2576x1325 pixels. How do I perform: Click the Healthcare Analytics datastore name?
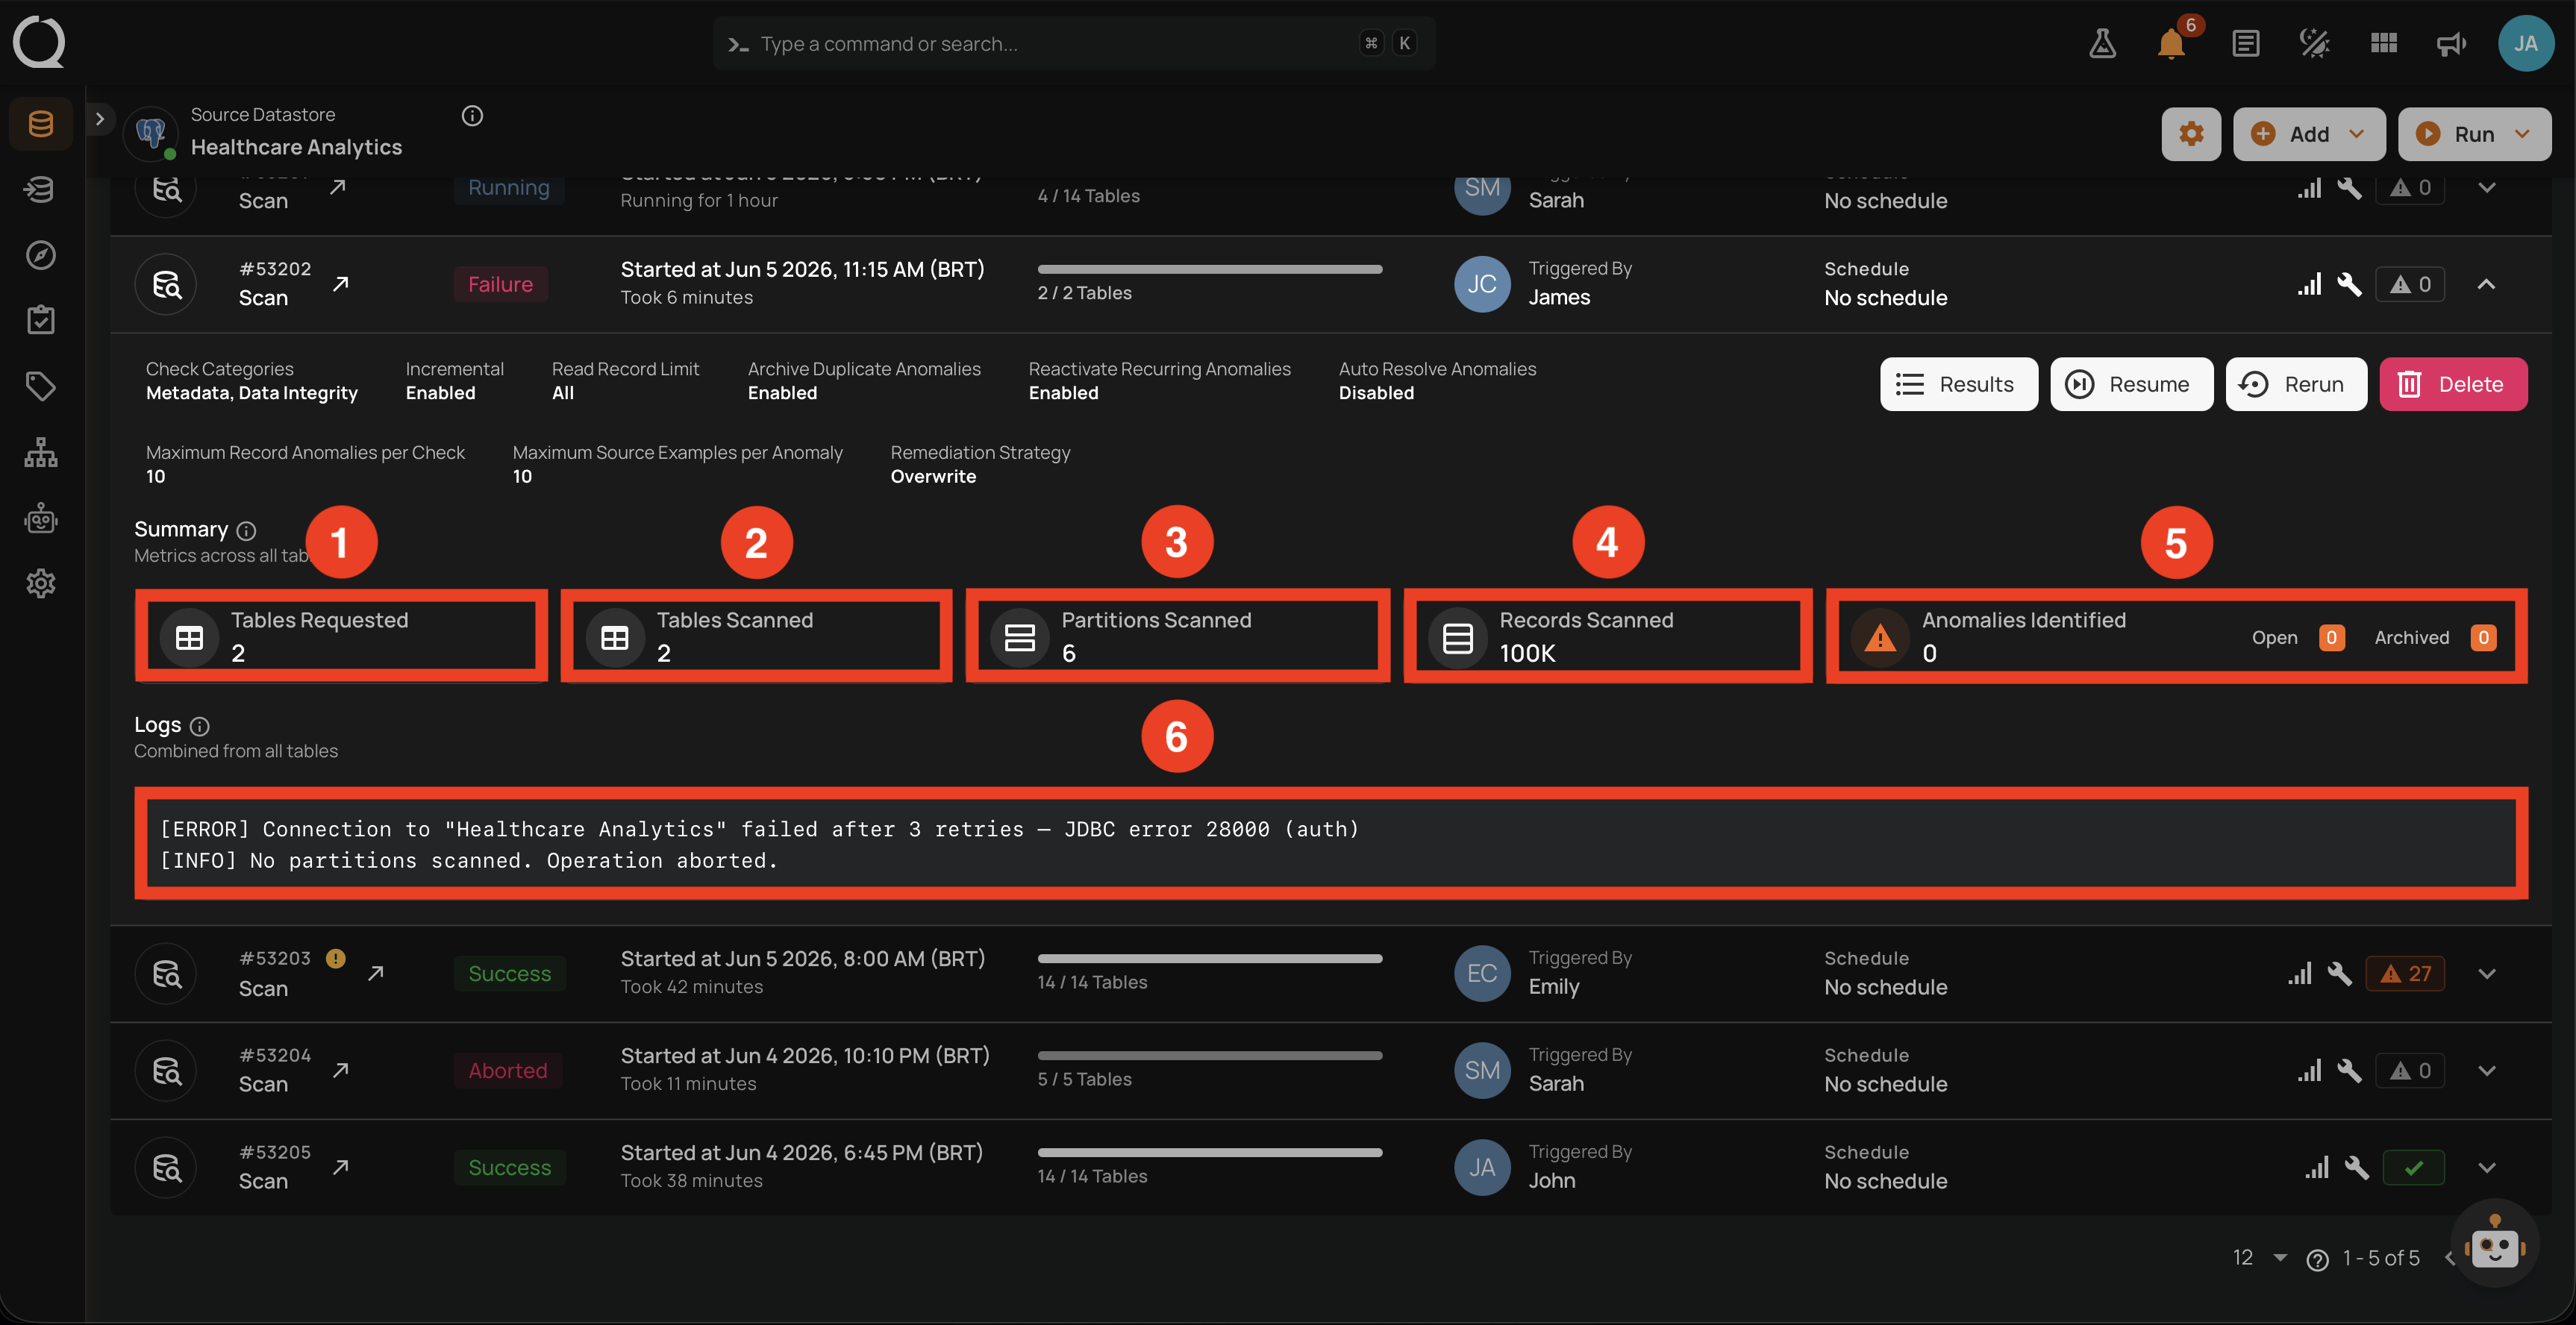pyautogui.click(x=296, y=147)
